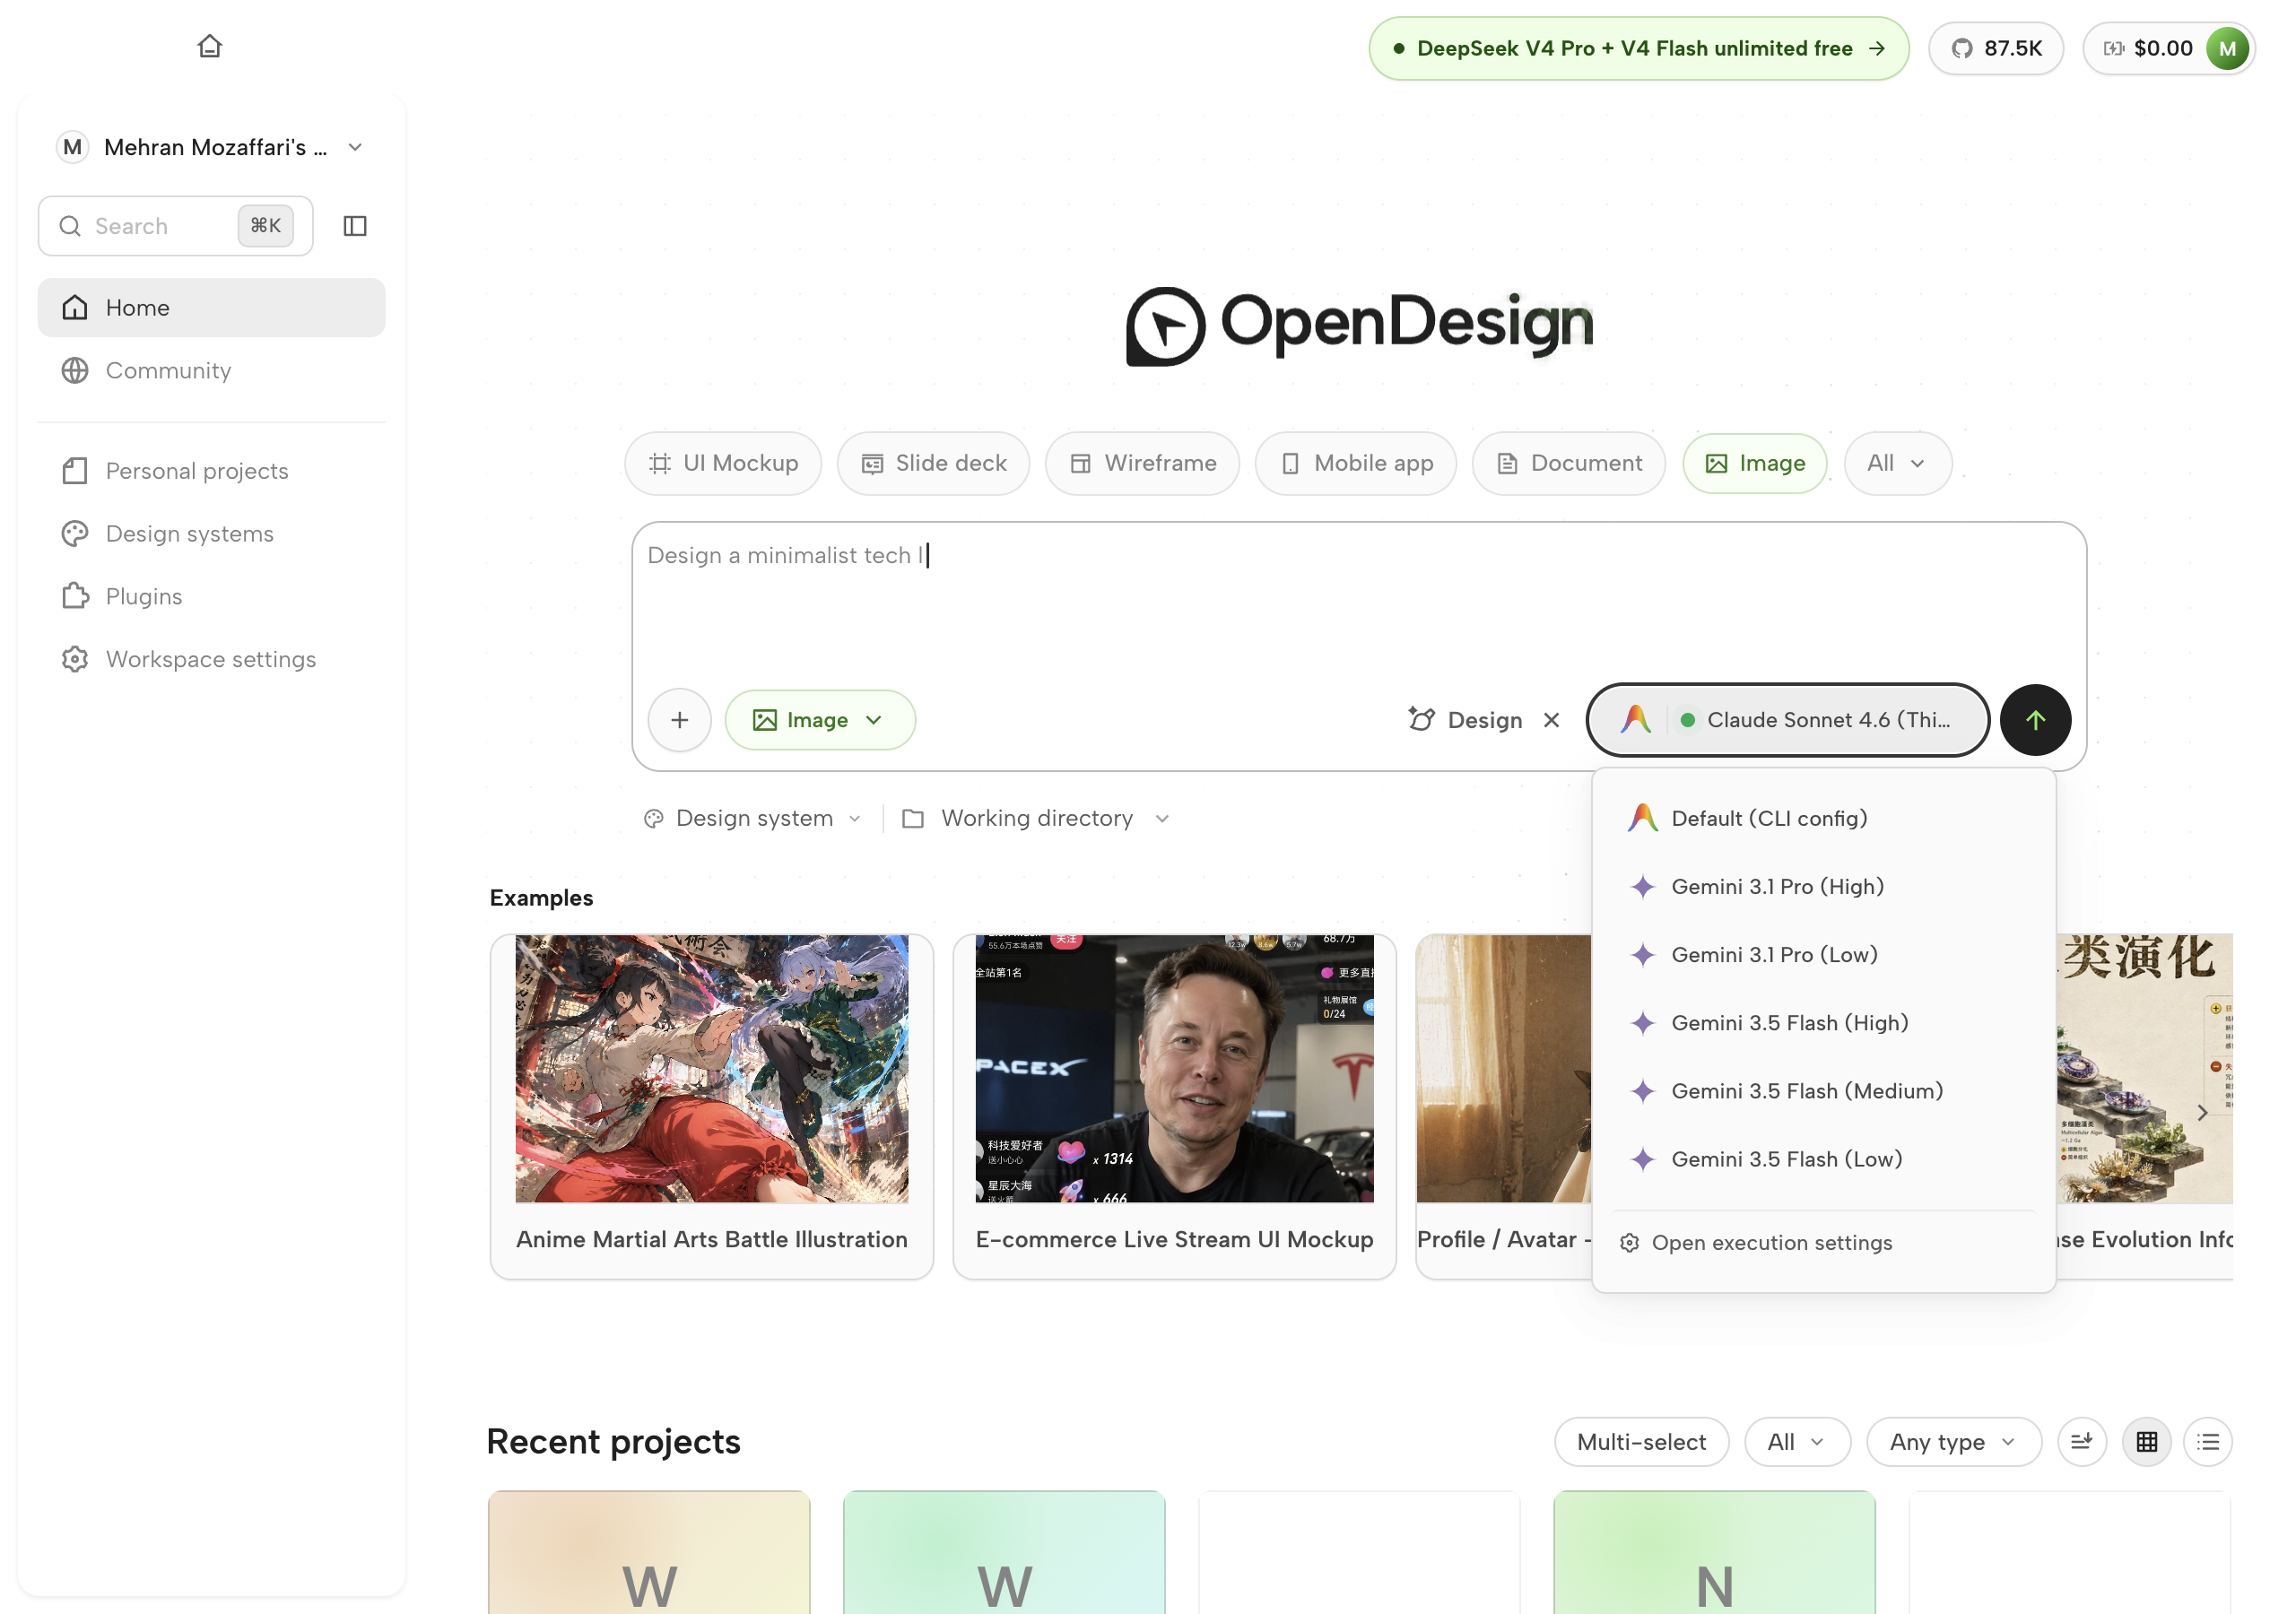Viewport: 2296px width, 1614px height.
Task: Open the Image output dropdown in composer
Action: point(819,720)
